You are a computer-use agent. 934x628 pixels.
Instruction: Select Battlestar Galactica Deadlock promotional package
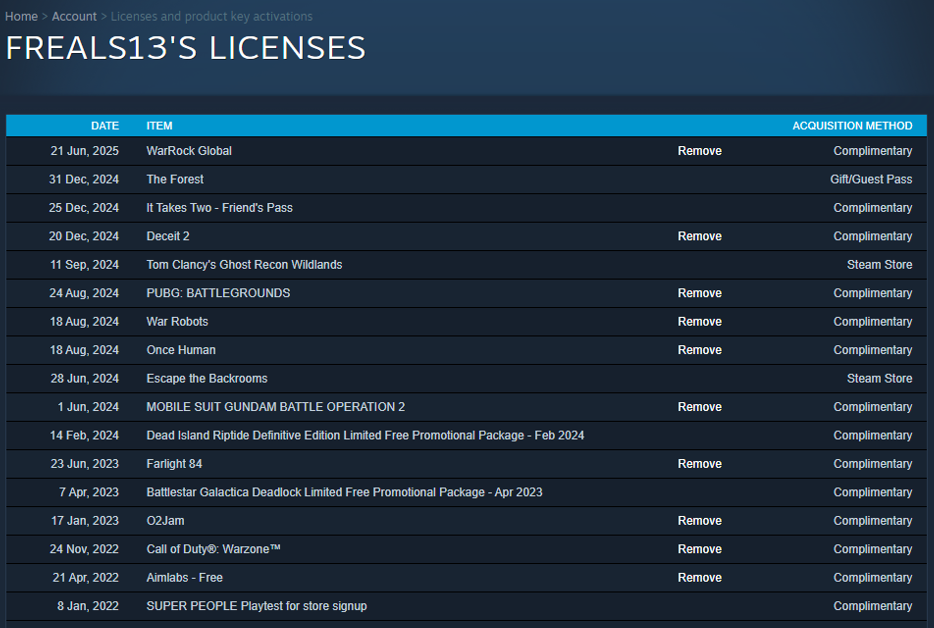point(344,492)
